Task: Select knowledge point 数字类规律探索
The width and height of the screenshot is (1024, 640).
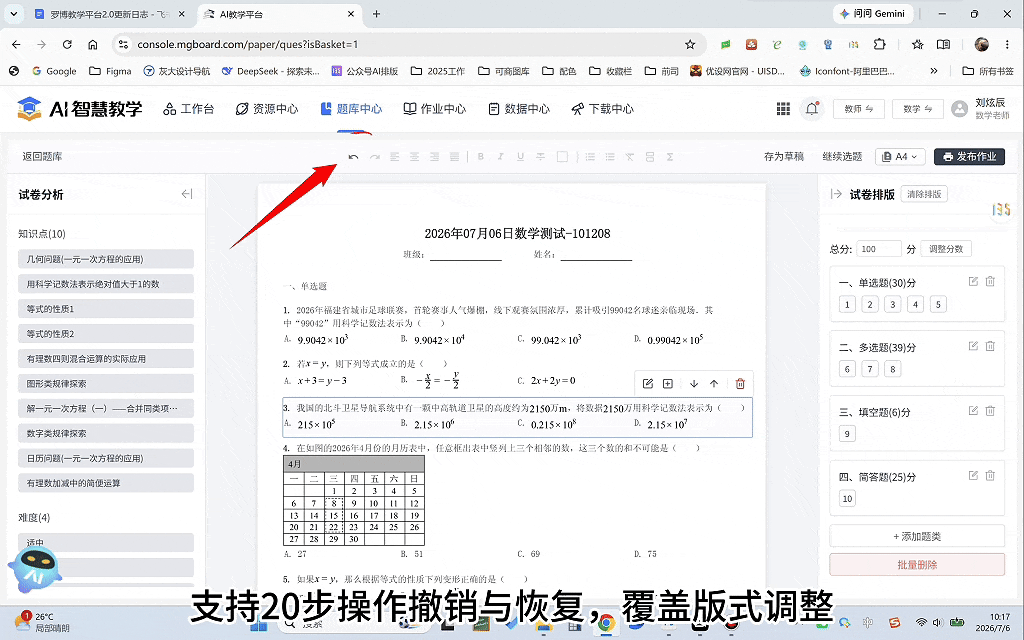Action: pos(106,433)
